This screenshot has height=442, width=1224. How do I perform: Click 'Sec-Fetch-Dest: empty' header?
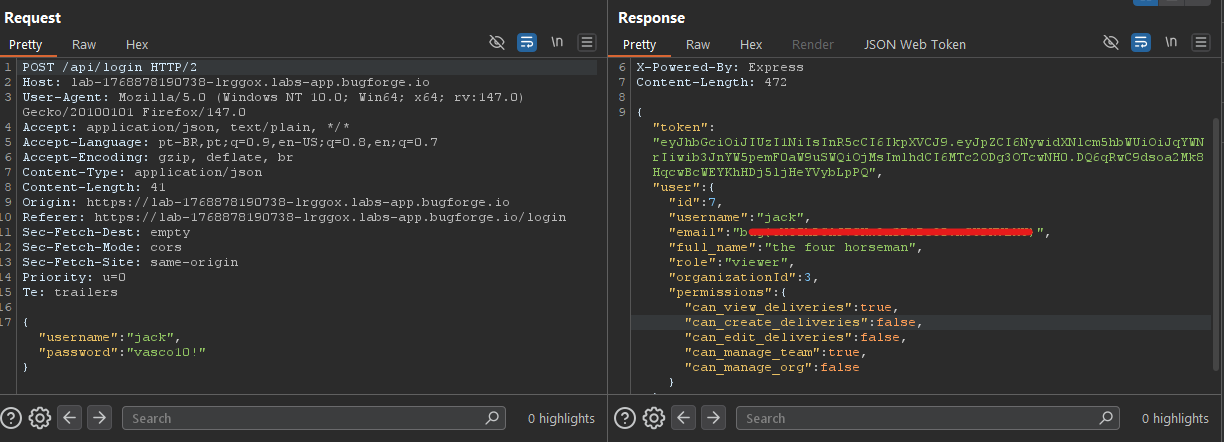pos(105,232)
